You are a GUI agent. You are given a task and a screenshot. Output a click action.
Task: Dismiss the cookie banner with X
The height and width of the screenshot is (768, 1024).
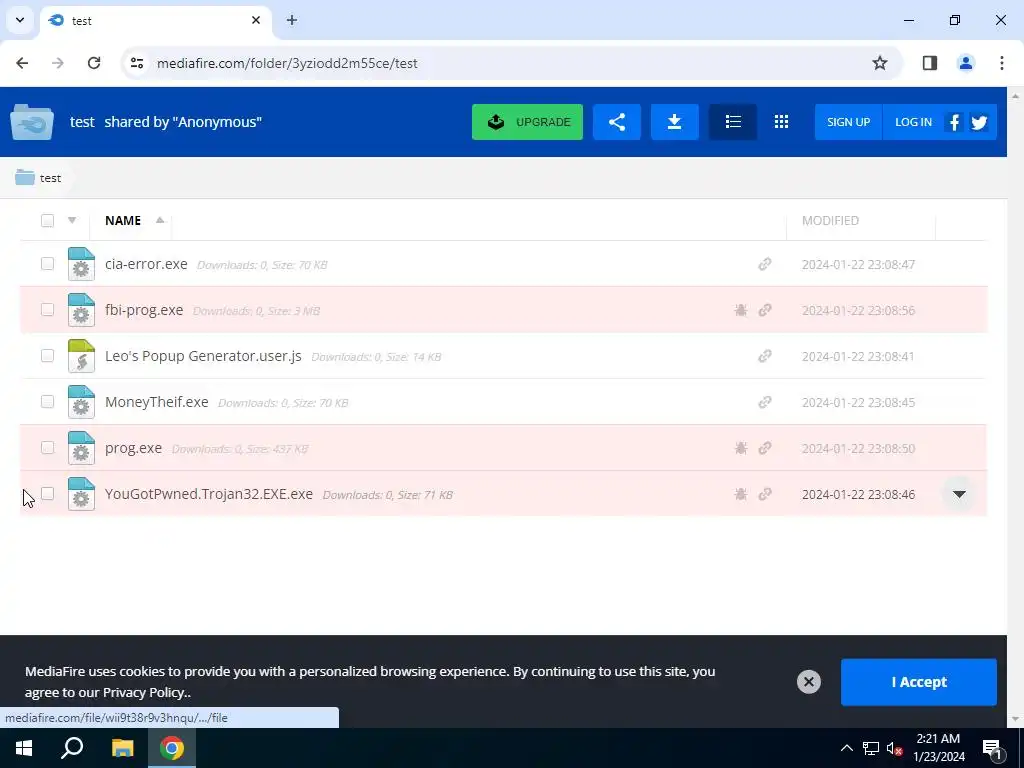click(x=808, y=682)
